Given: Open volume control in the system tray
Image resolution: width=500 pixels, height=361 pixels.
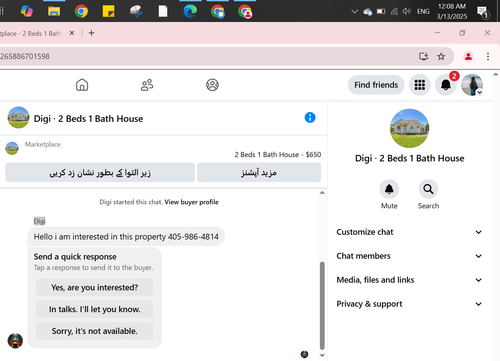Looking at the screenshot, I should tap(406, 12).
